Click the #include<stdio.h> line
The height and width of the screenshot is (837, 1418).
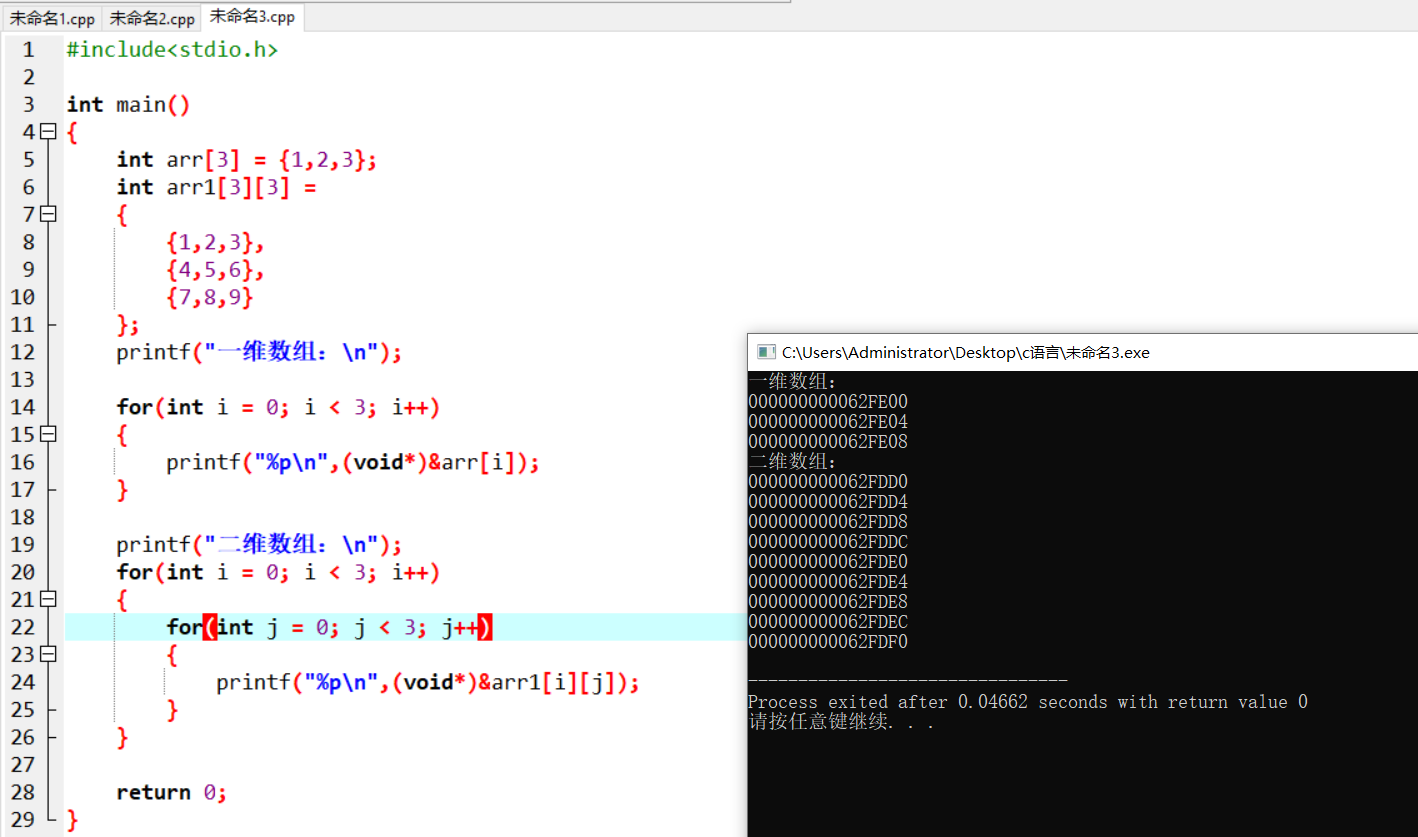pos(172,49)
